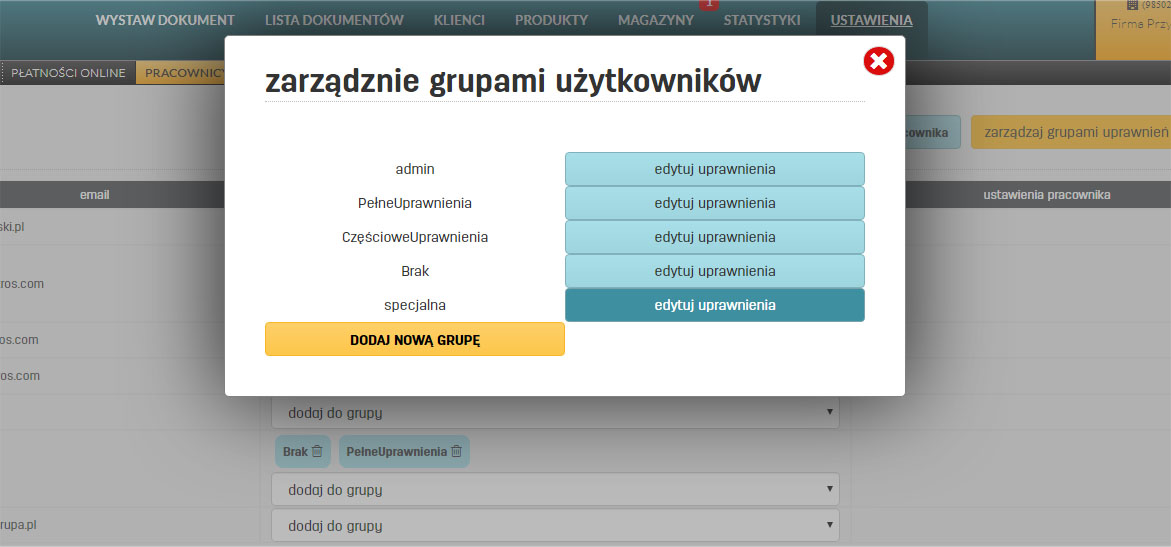The height and width of the screenshot is (547, 1171).
Task: Remove PełneUprawnienia tag trash icon
Action: click(456, 451)
